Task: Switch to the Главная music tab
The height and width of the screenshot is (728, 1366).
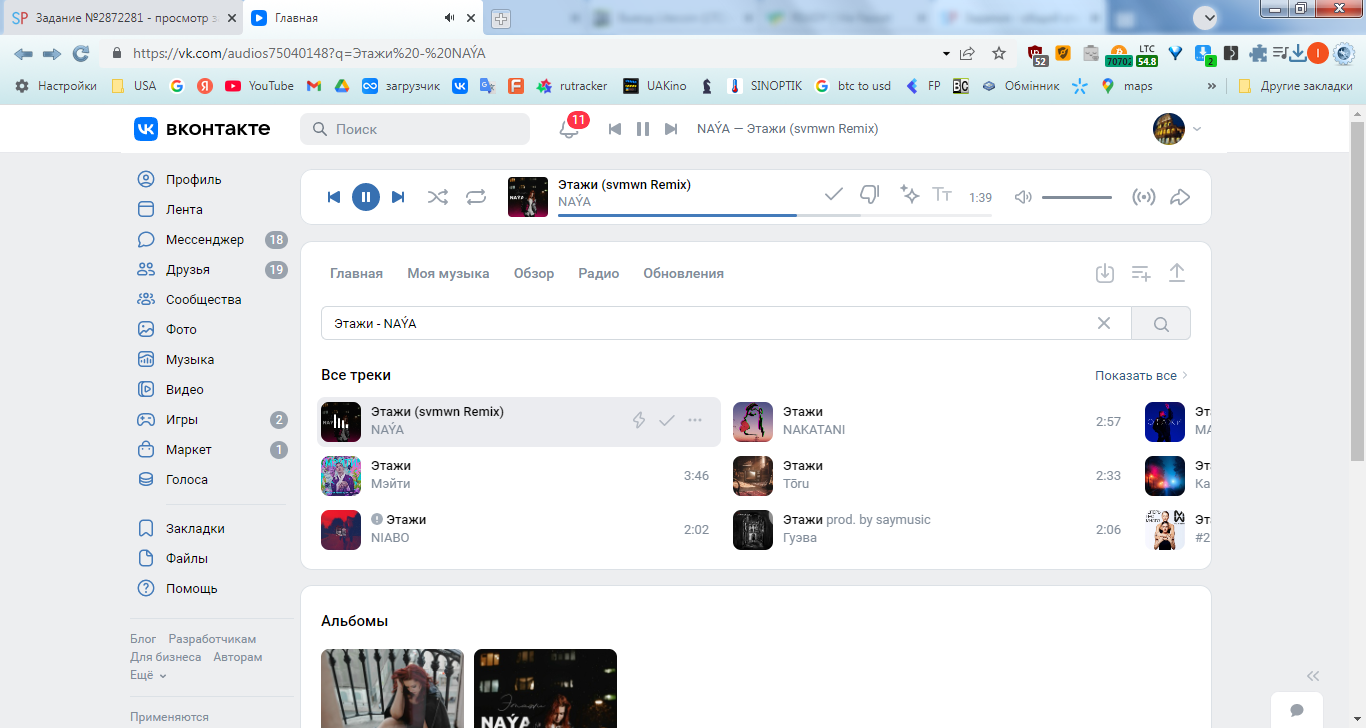Action: pyautogui.click(x=357, y=274)
